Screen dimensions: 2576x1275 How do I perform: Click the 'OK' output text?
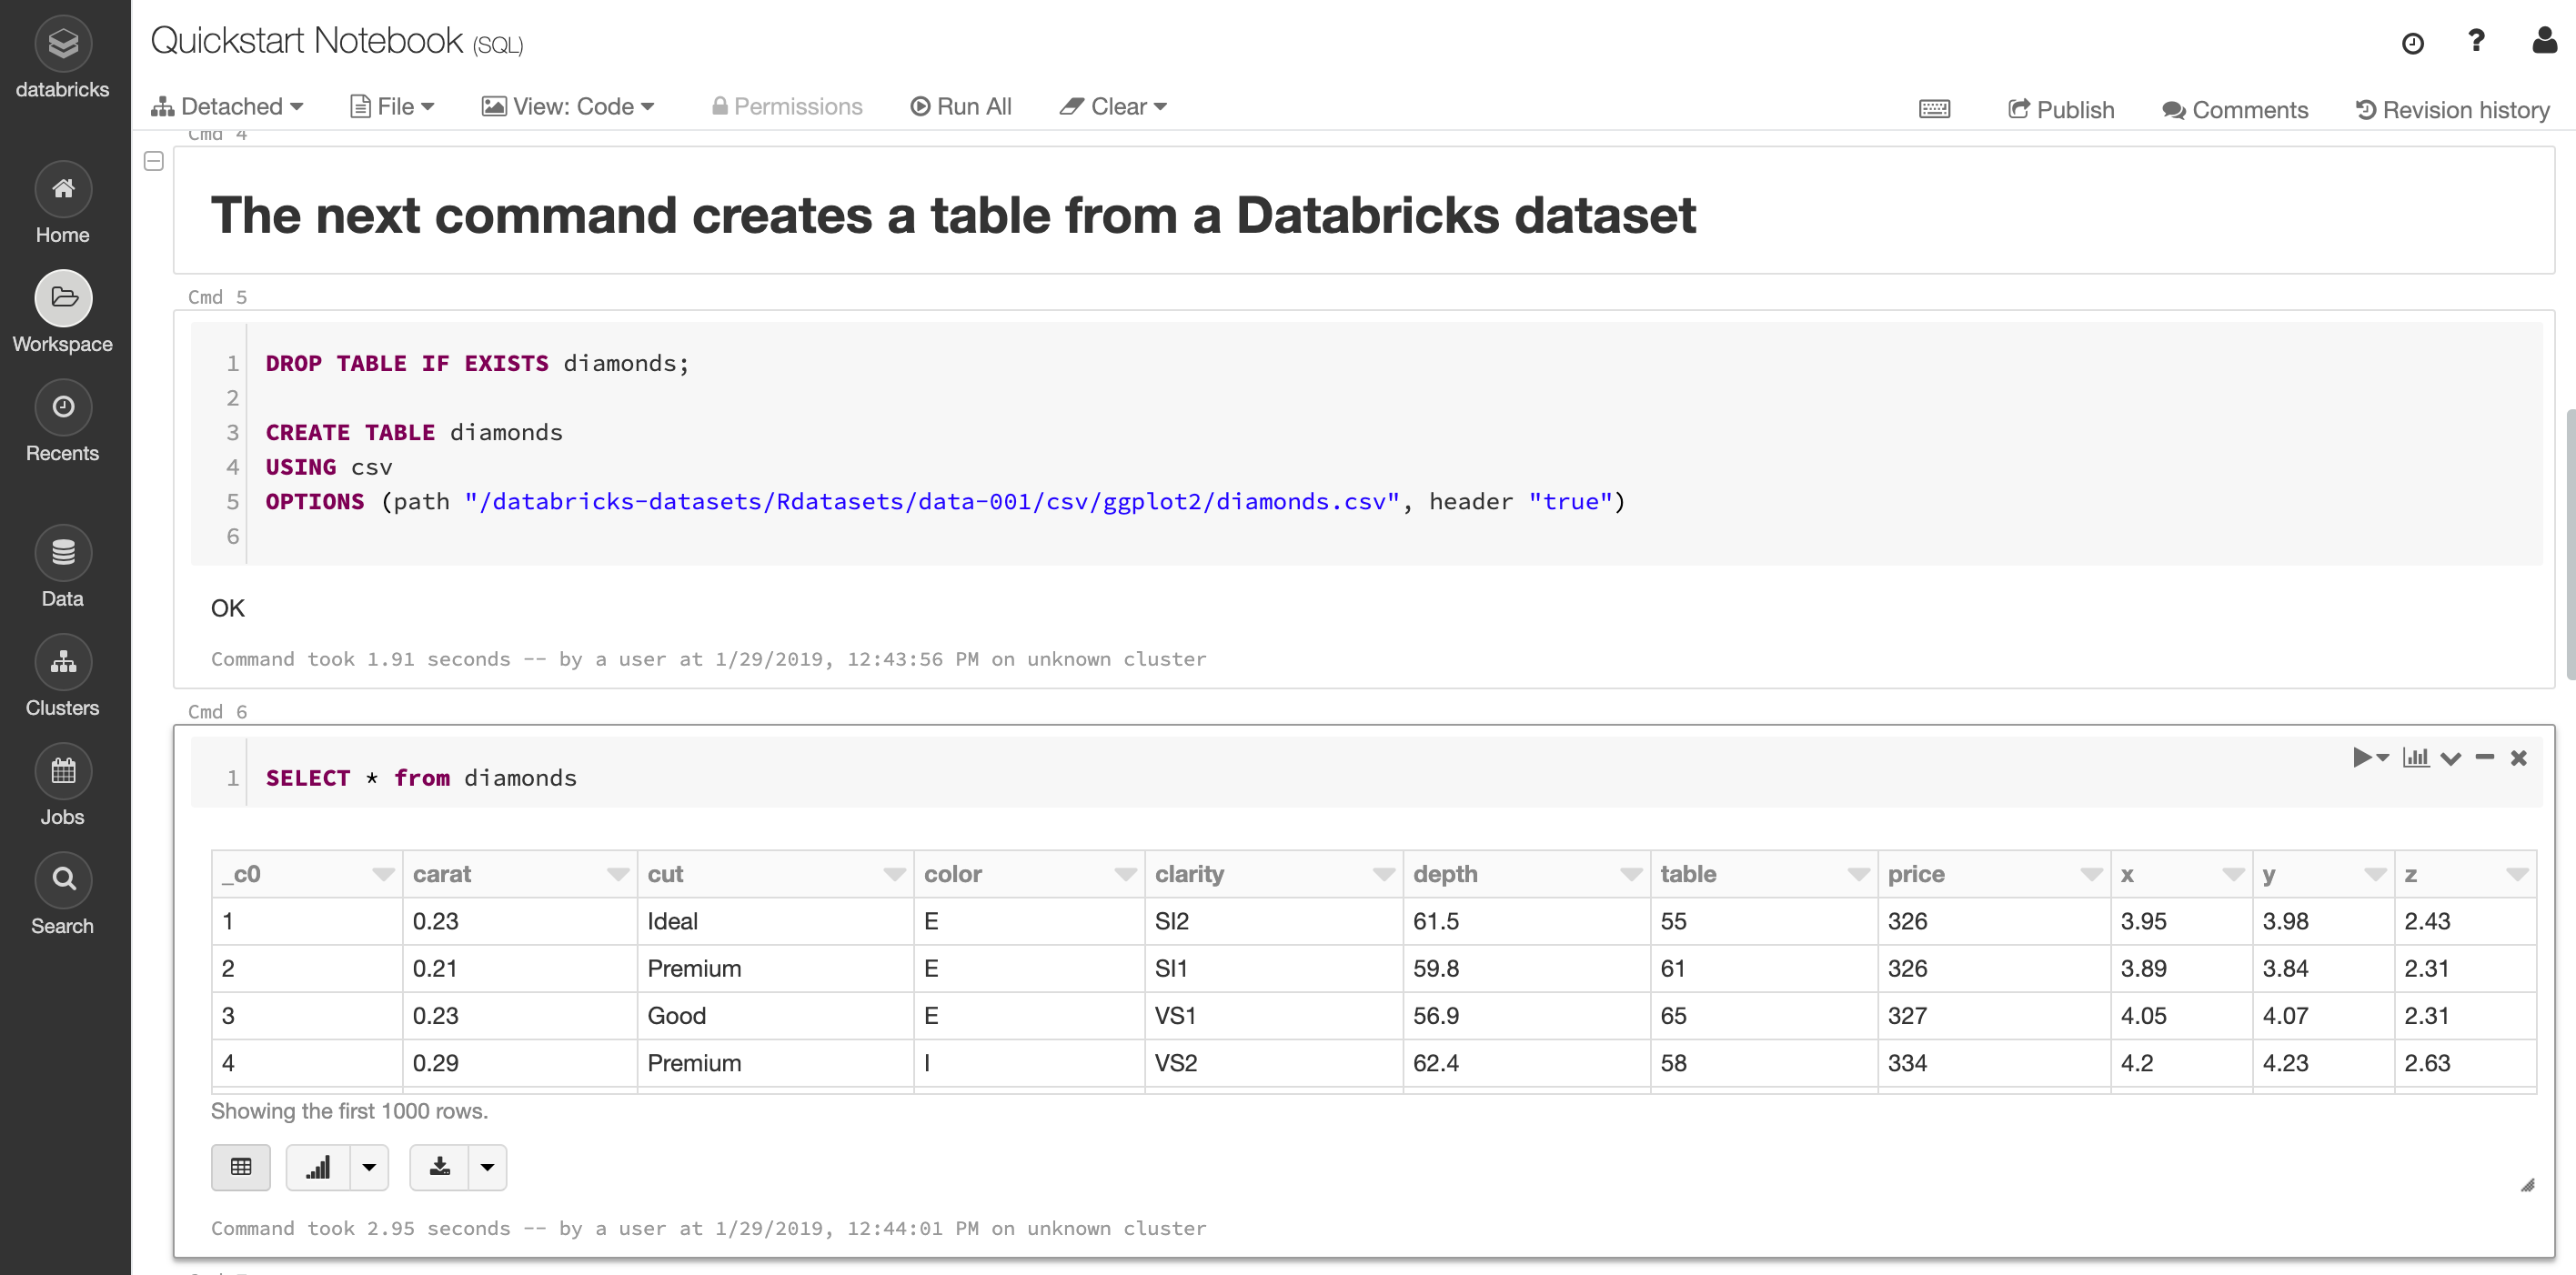click(x=228, y=609)
